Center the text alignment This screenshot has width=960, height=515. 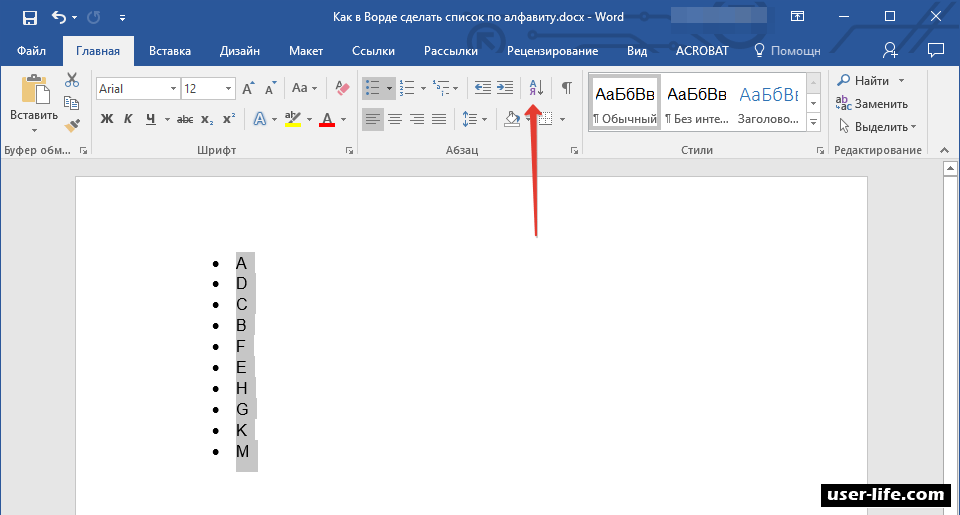tap(395, 119)
